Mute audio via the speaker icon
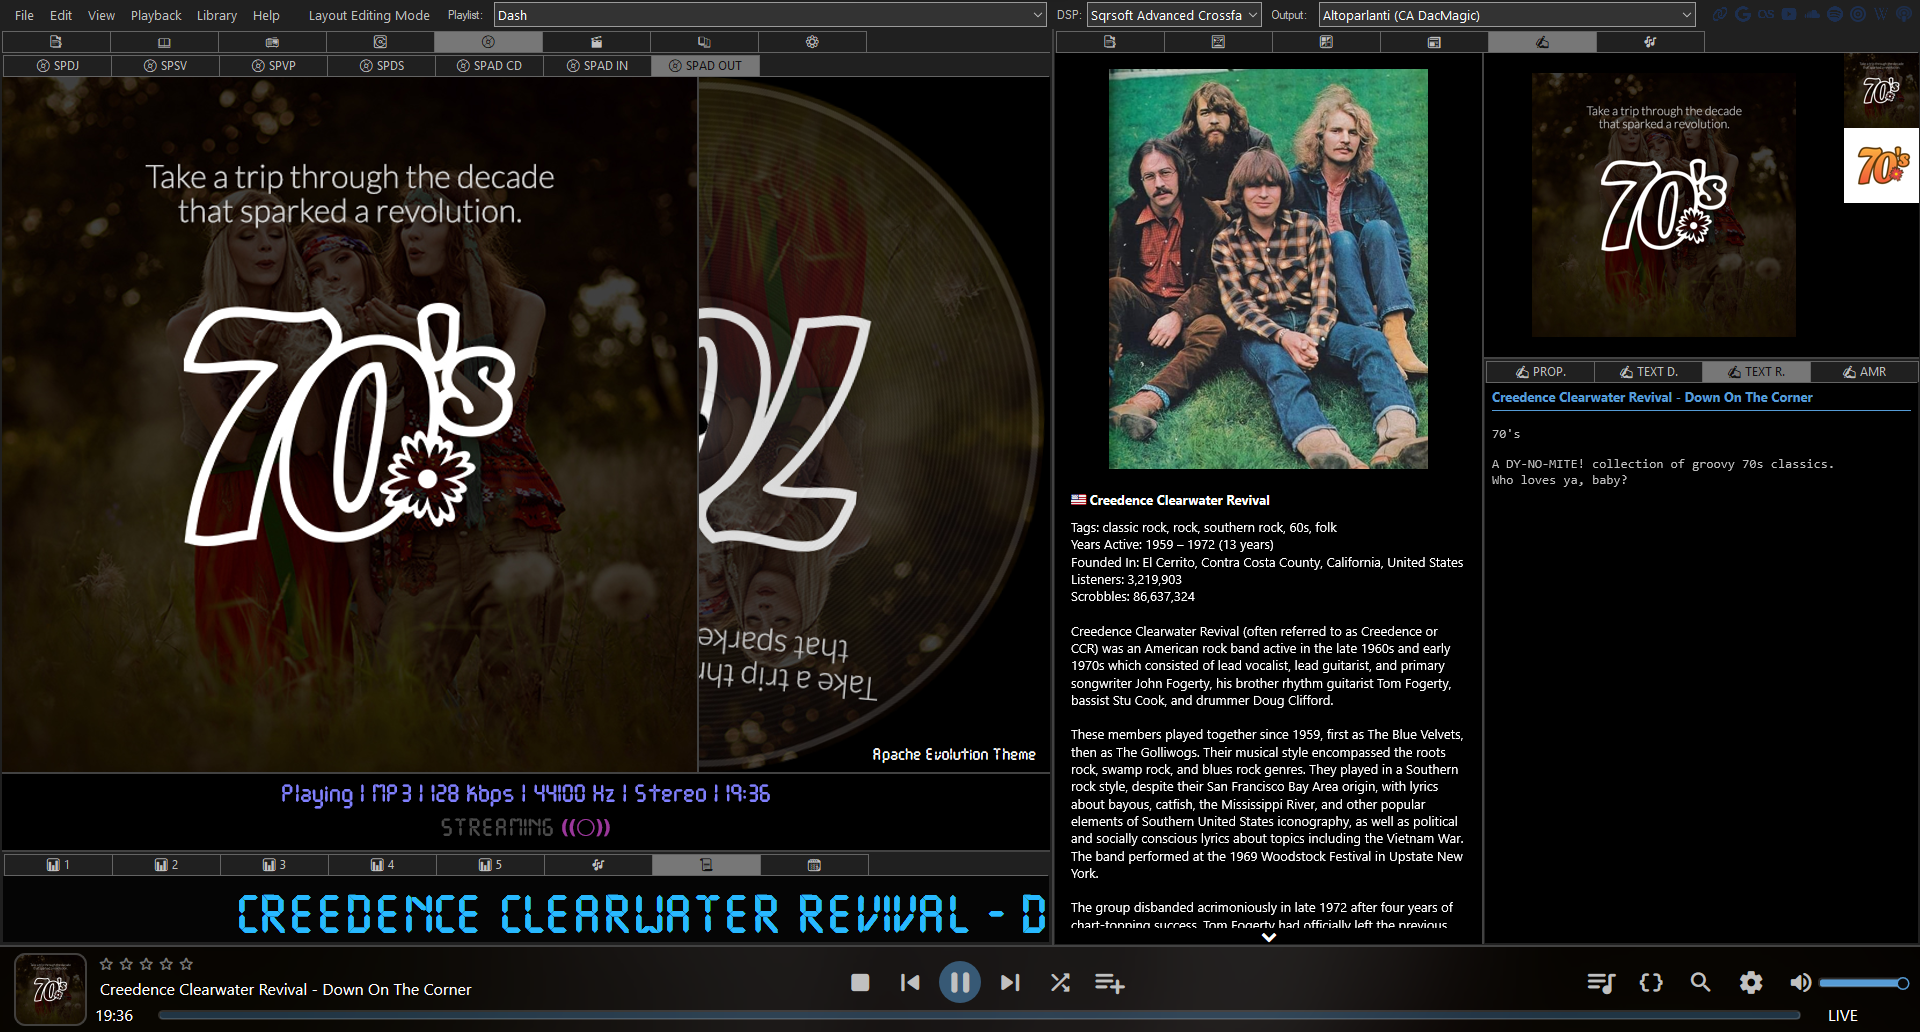The height and width of the screenshot is (1032, 1920). click(1800, 983)
